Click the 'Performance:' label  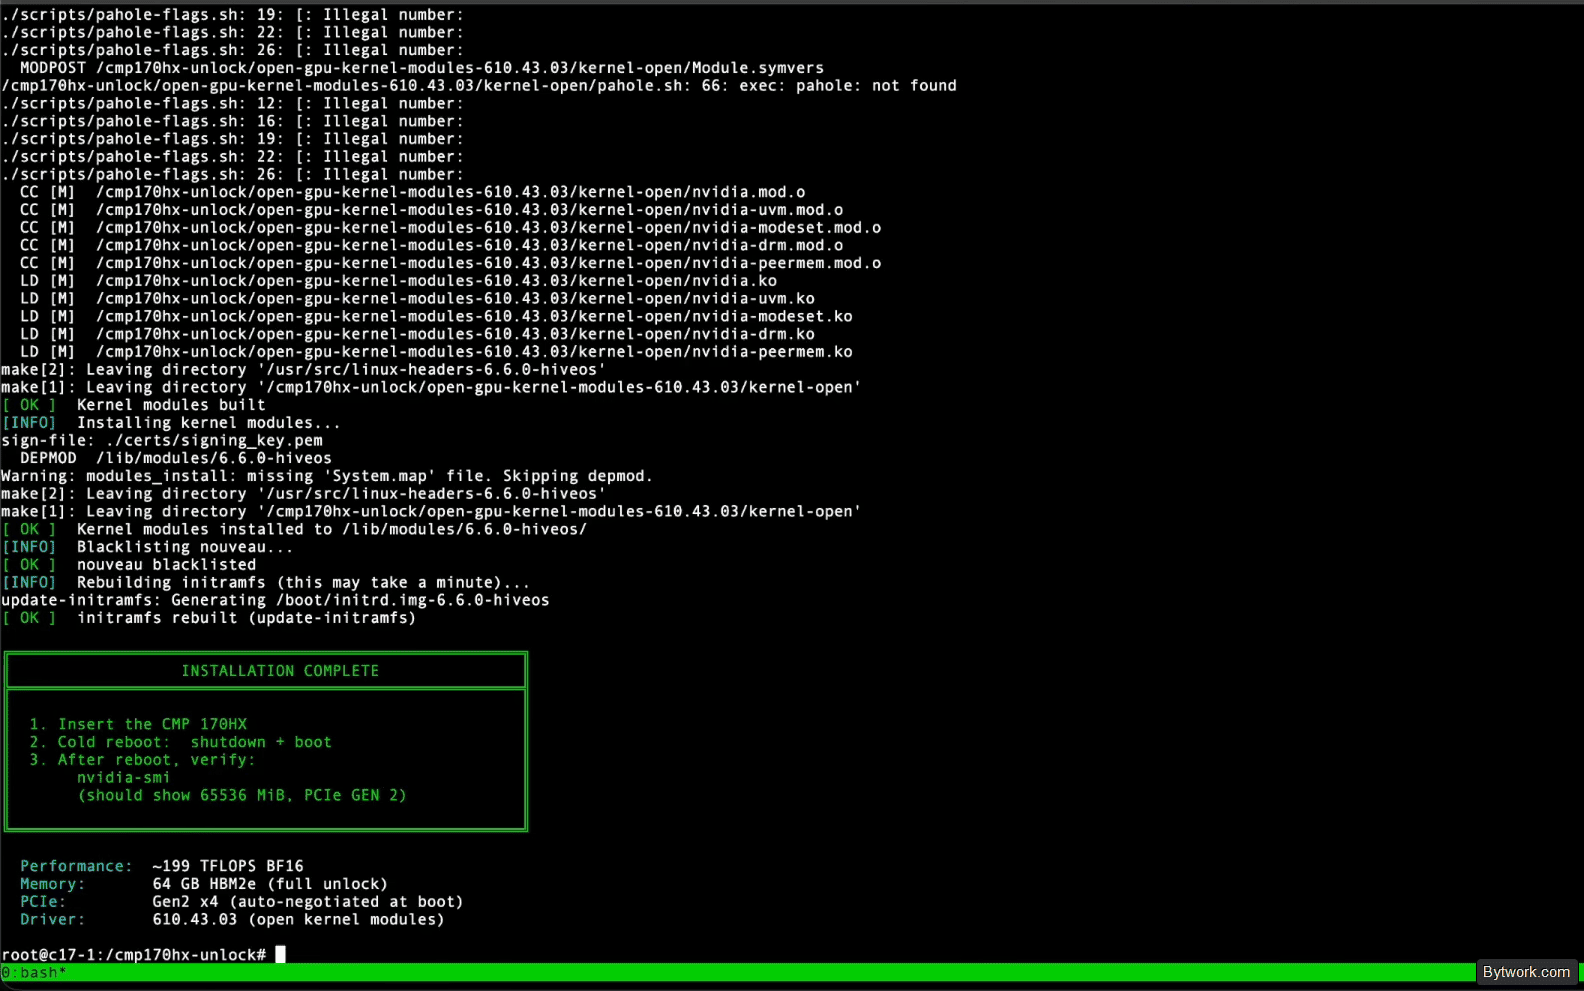(76, 867)
